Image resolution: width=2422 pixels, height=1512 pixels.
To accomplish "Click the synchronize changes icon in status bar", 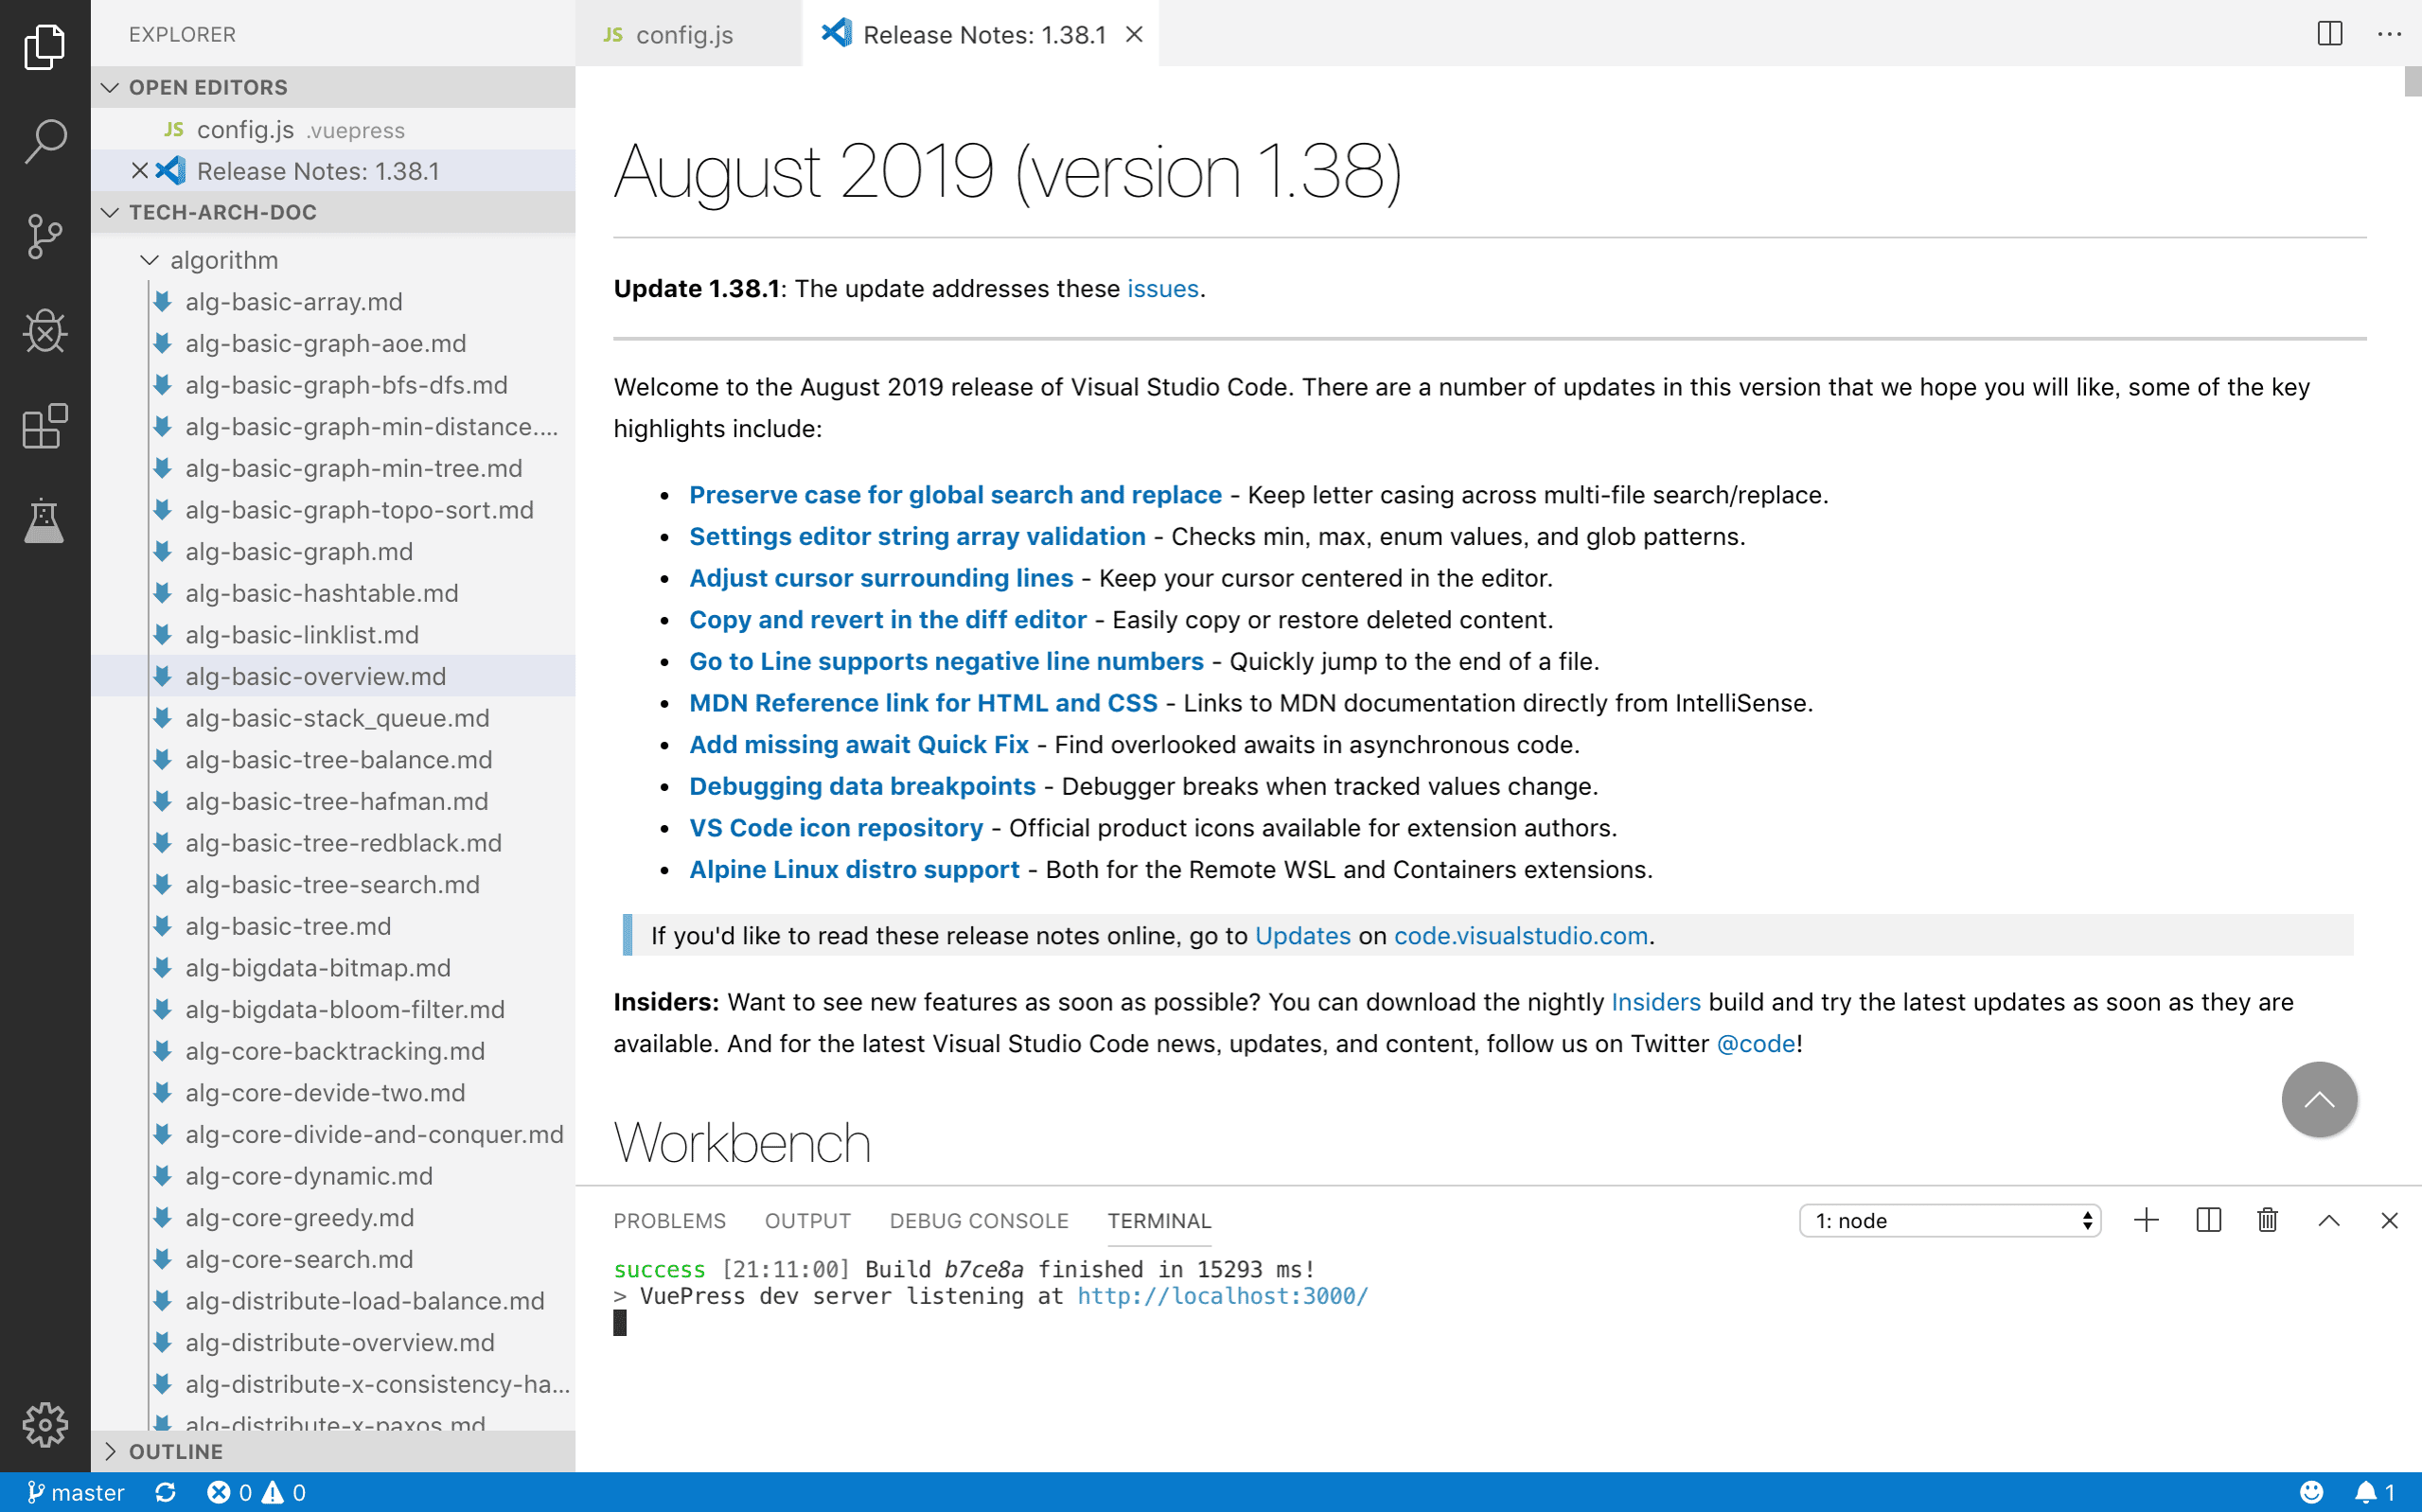I will point(166,1492).
